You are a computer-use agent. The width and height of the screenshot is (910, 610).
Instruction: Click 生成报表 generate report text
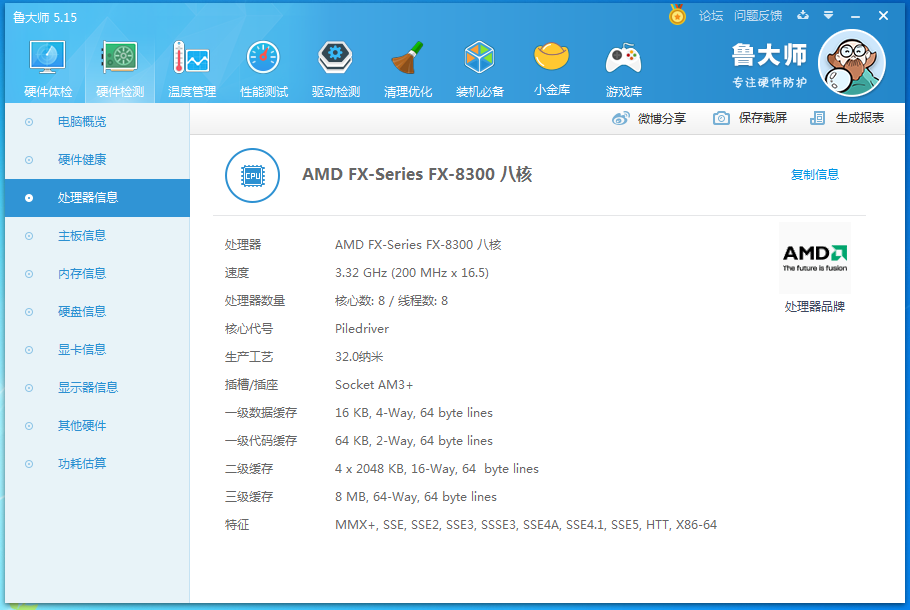click(x=860, y=118)
